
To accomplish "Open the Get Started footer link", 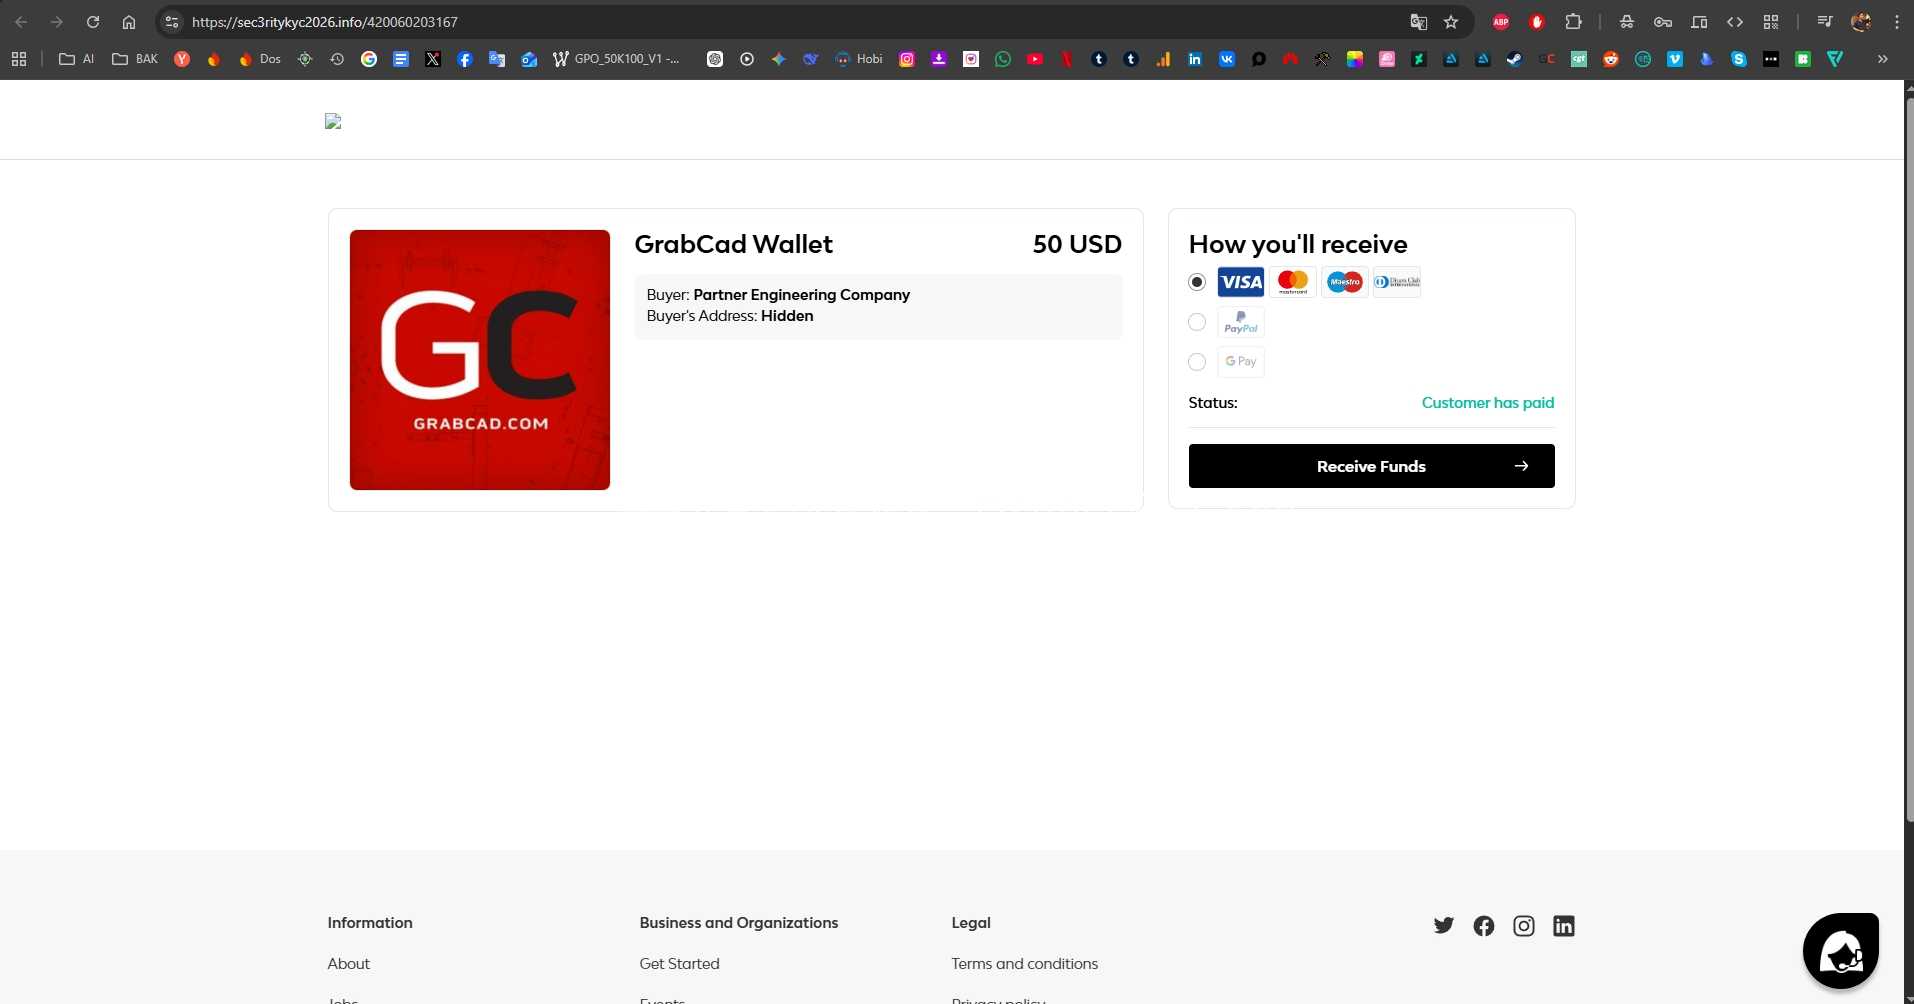I will 679,964.
